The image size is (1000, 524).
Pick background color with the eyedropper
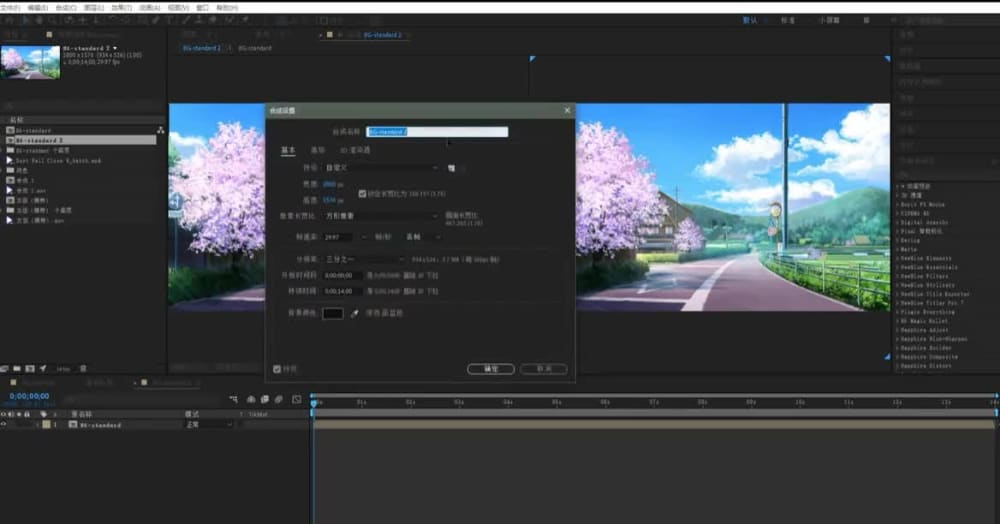pyautogui.click(x=355, y=313)
